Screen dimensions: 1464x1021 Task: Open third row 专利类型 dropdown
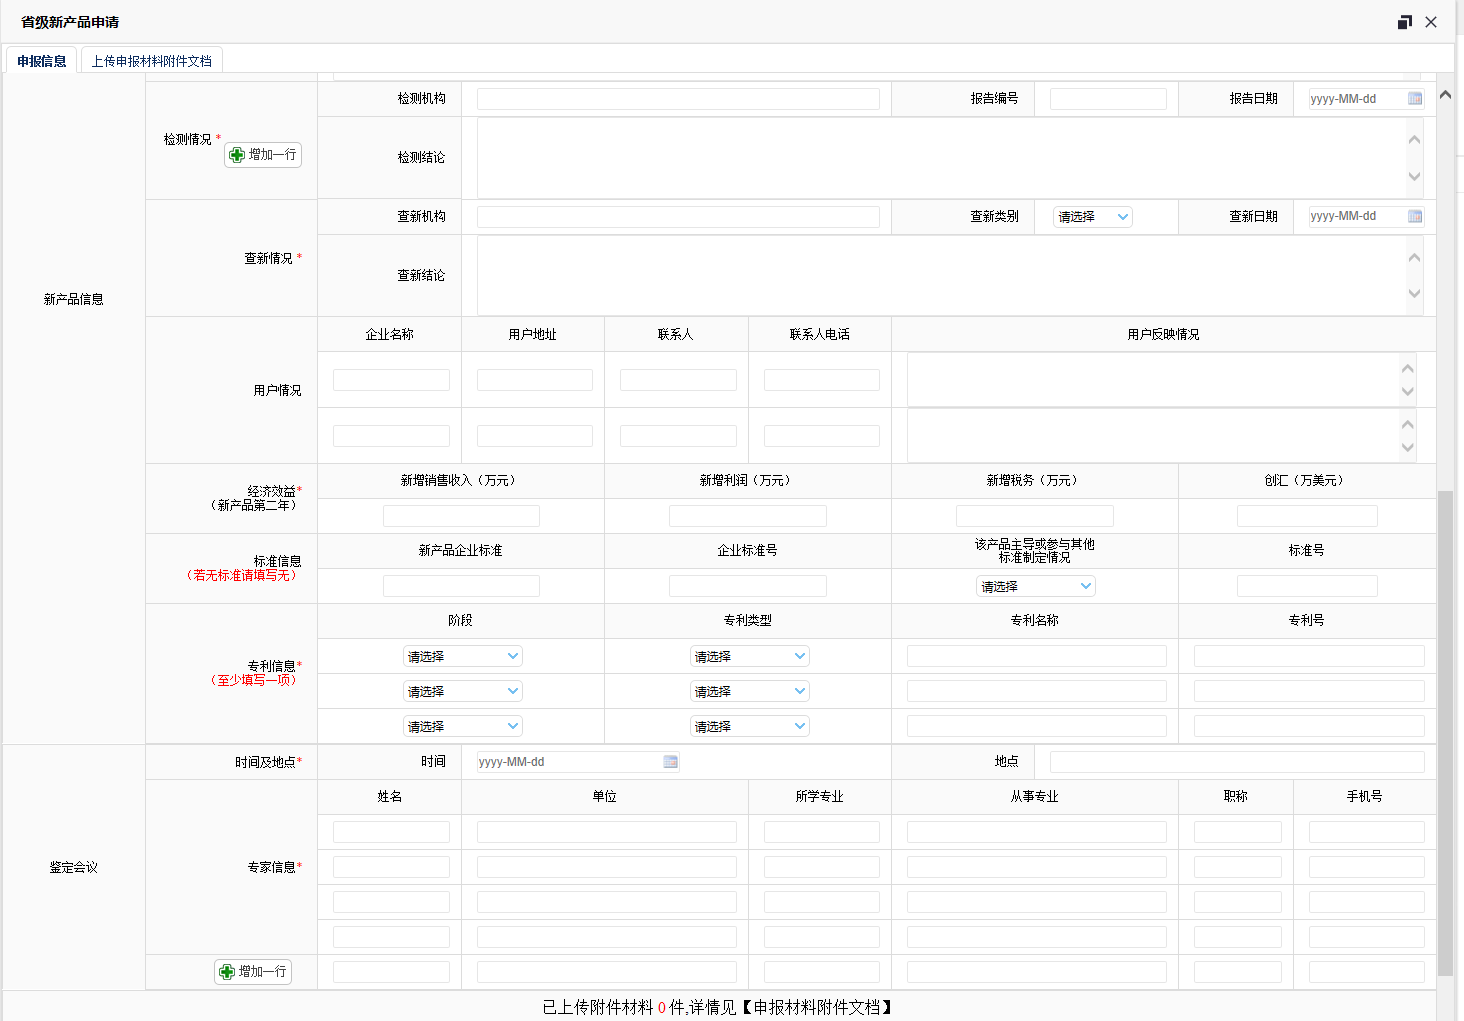[x=750, y=727]
